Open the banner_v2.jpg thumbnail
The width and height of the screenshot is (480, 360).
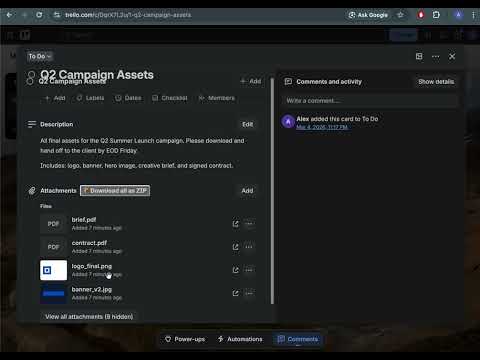pos(53,293)
